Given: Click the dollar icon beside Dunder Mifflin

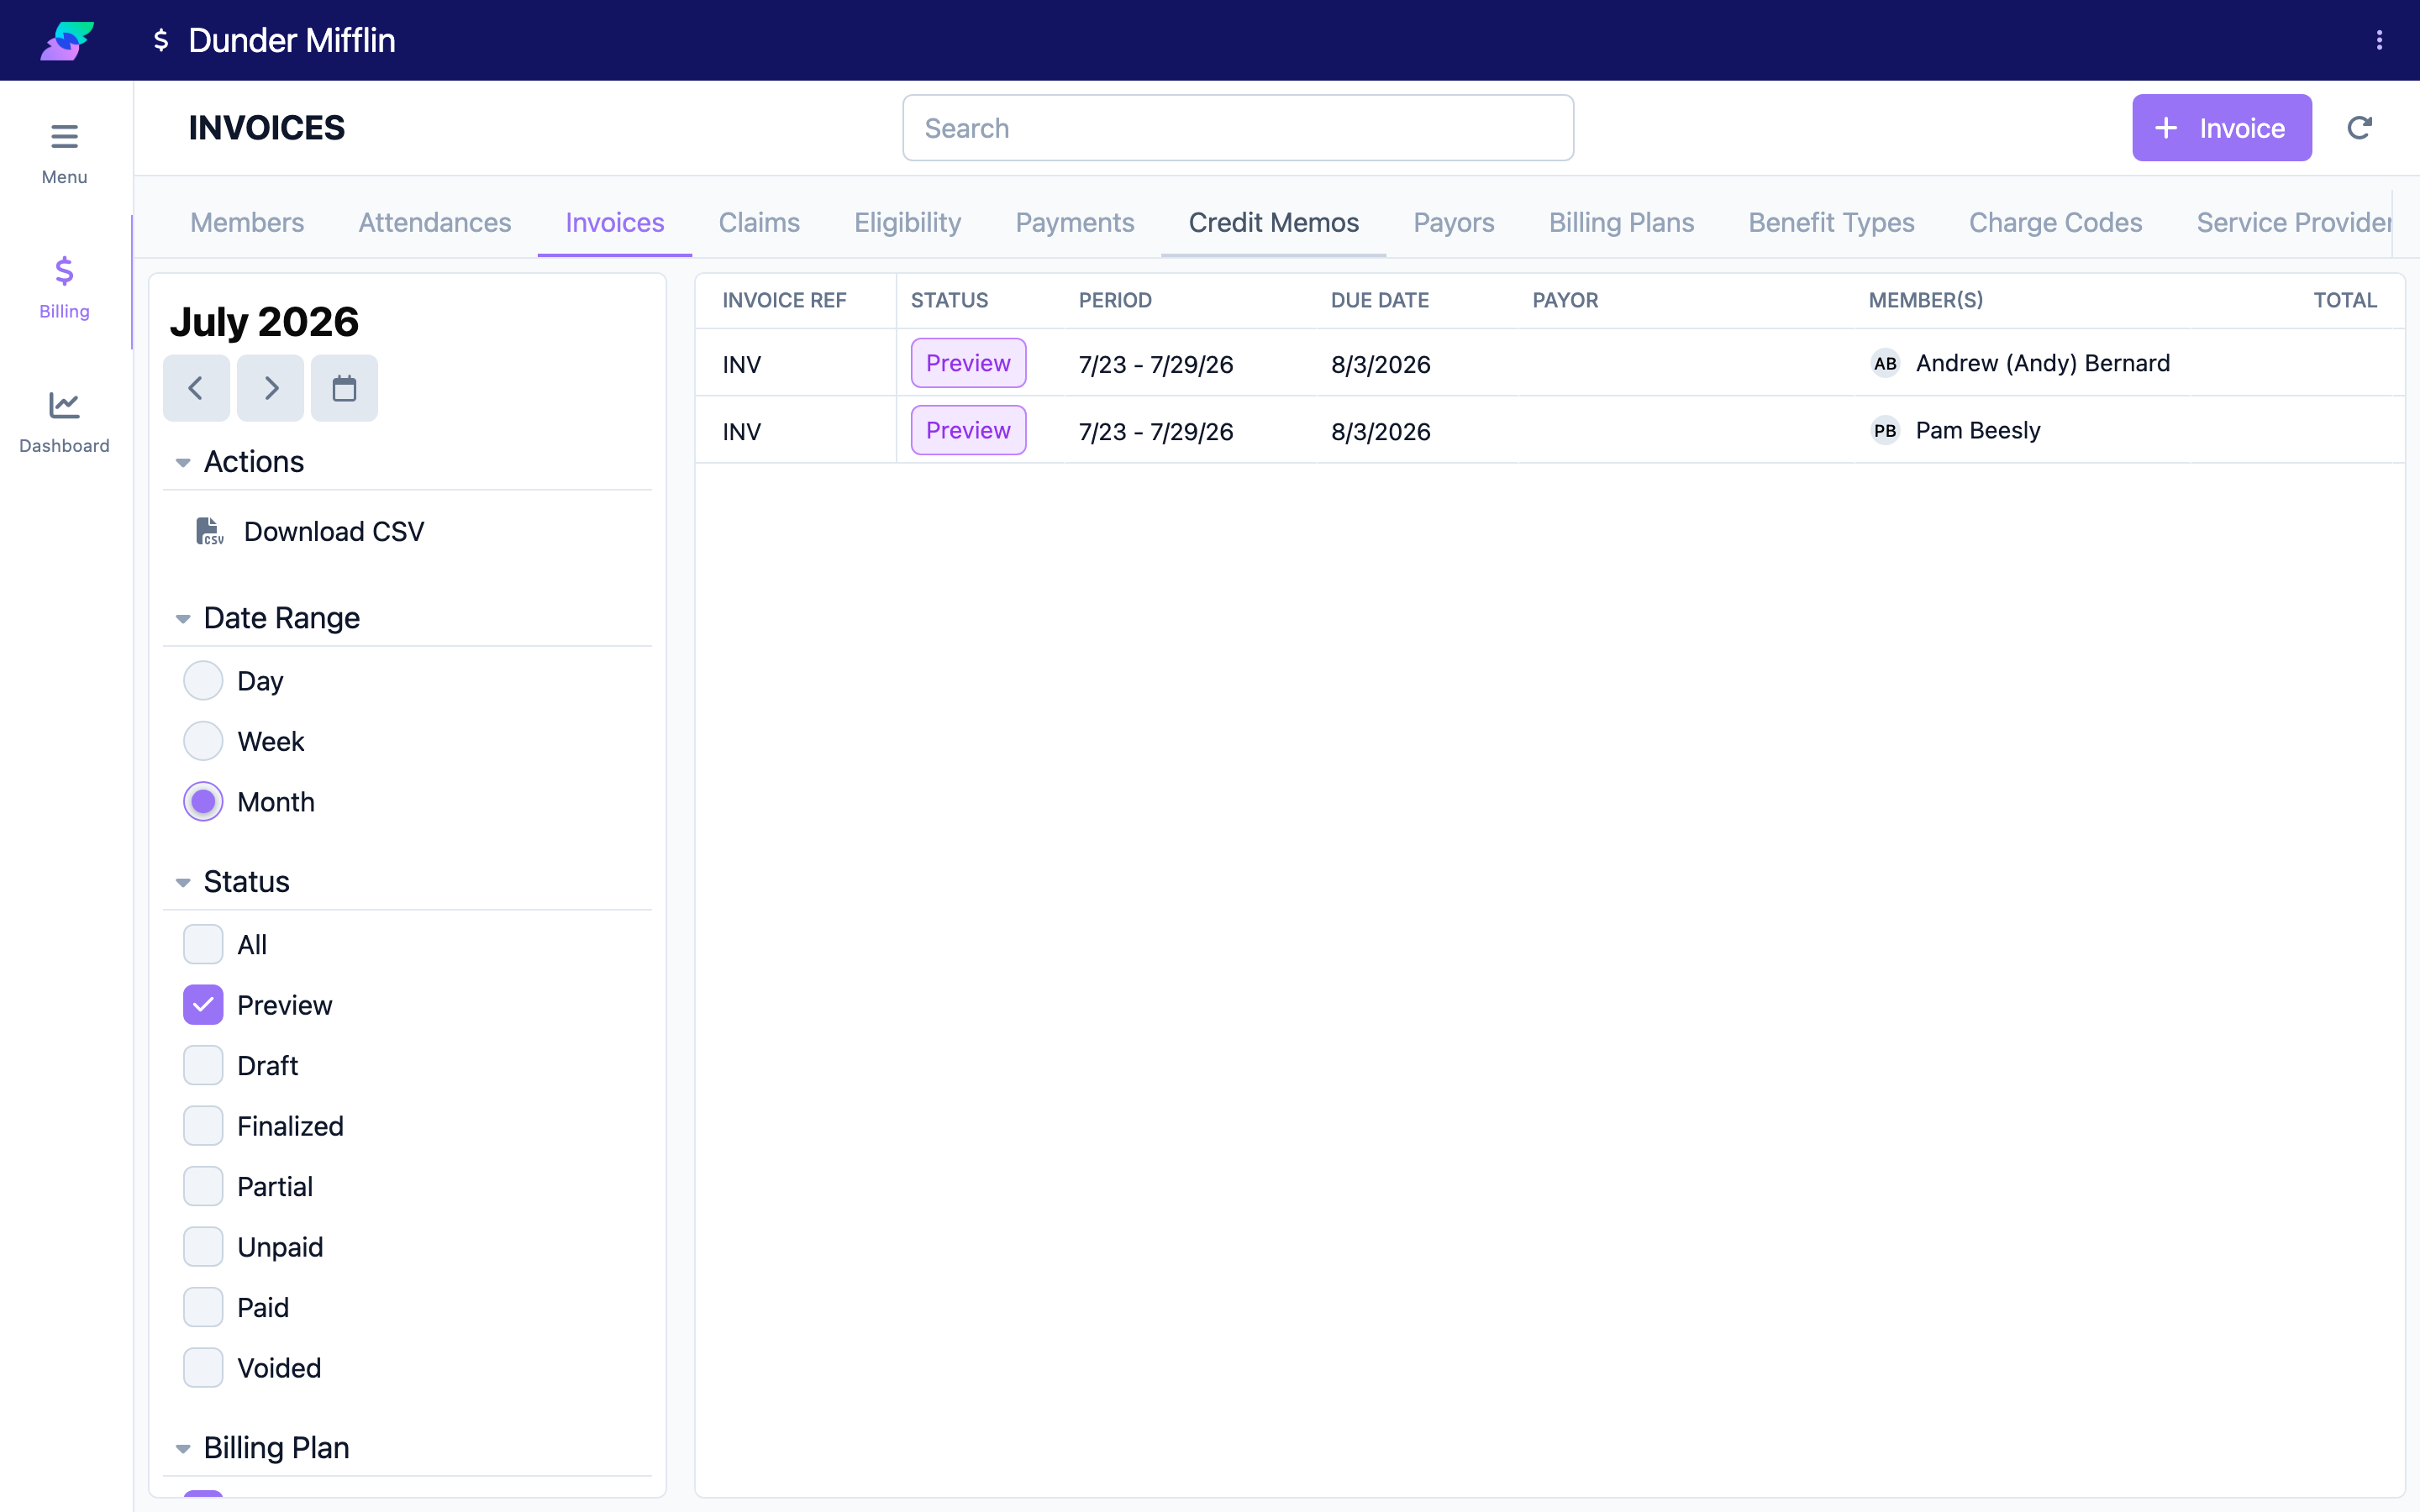Looking at the screenshot, I should (160, 40).
